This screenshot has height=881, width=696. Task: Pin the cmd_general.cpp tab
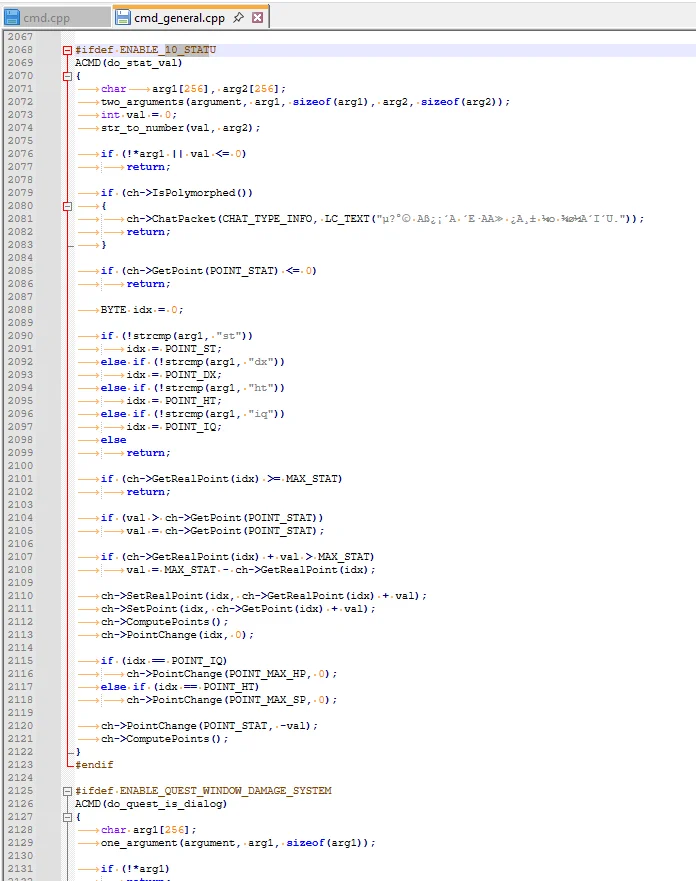click(x=240, y=18)
